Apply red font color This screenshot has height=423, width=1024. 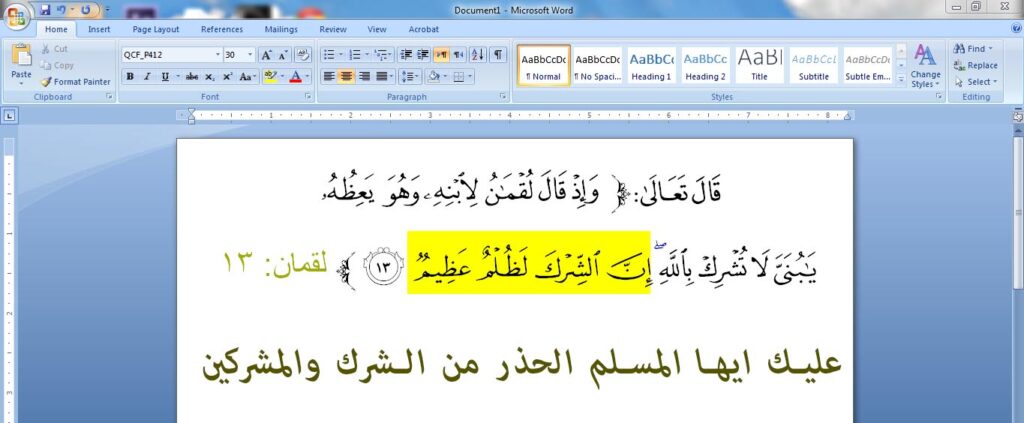[295, 76]
